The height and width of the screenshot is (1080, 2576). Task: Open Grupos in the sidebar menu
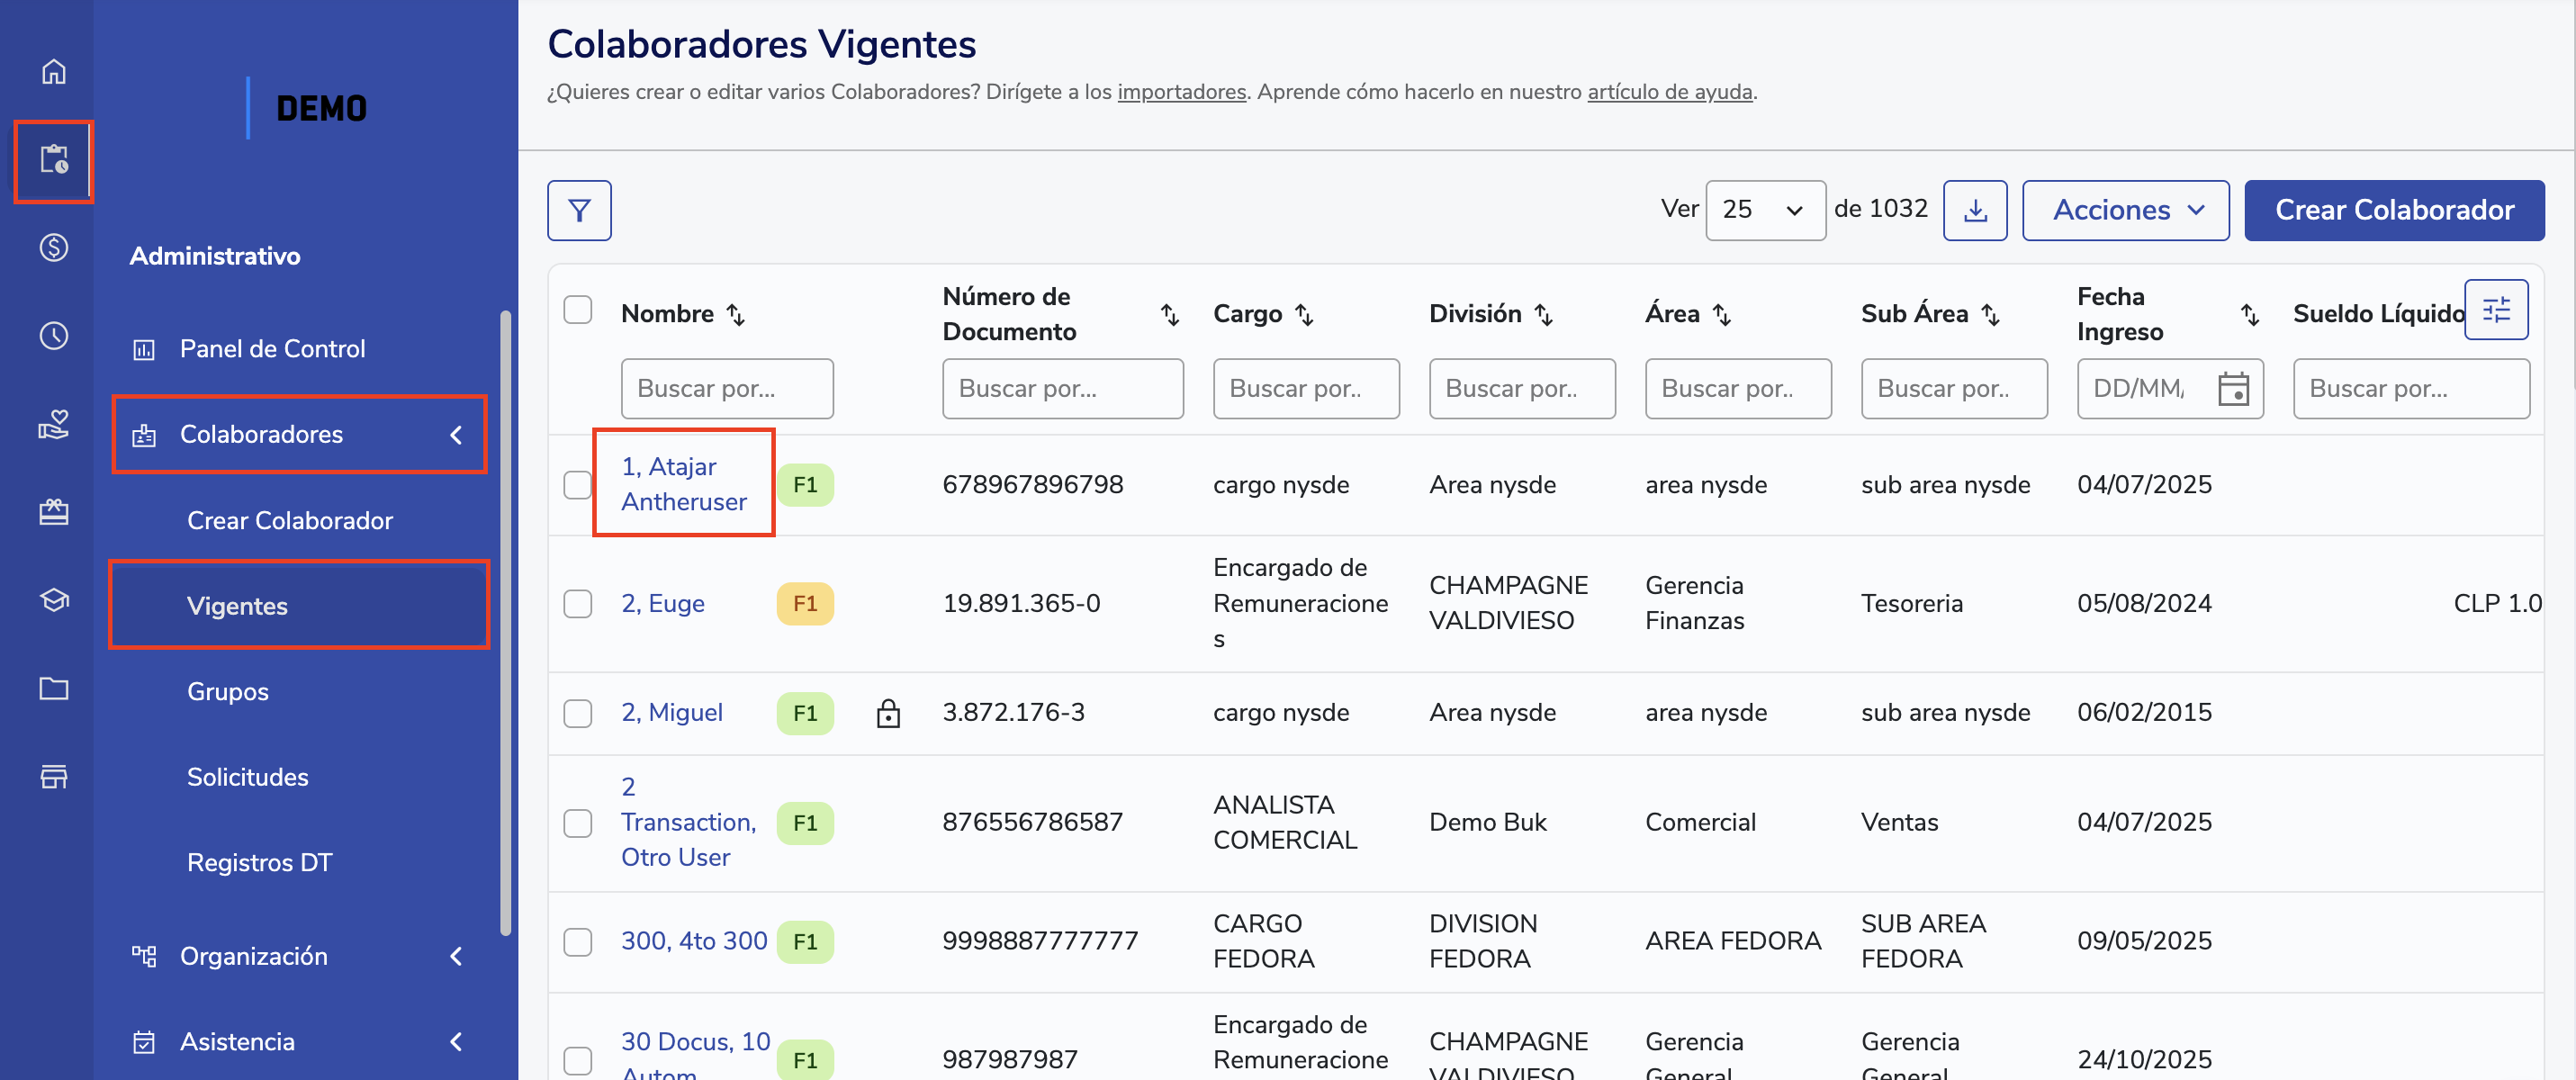[228, 692]
